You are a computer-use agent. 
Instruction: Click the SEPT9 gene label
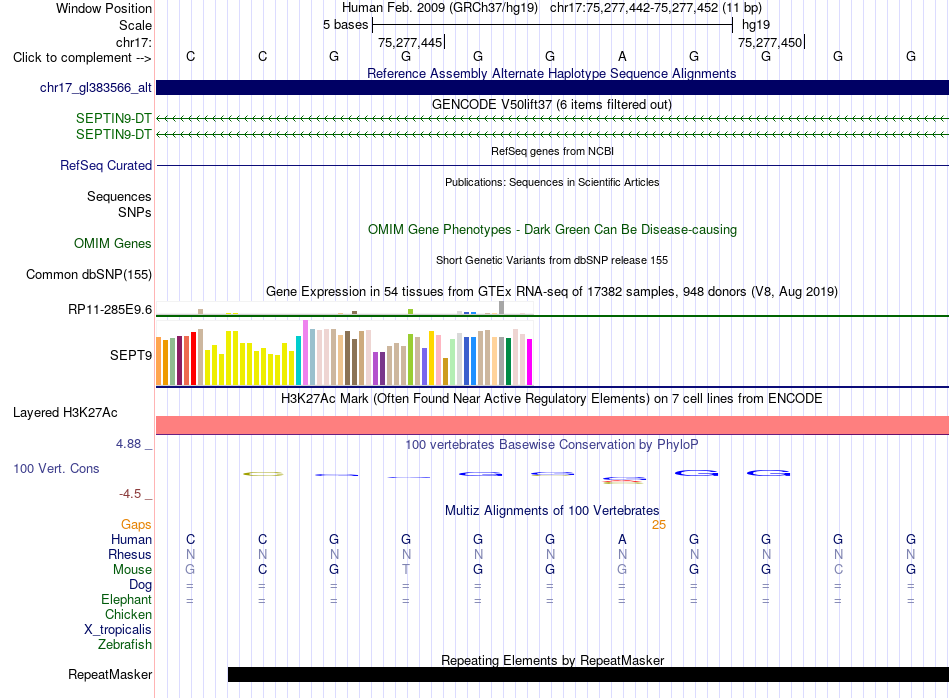click(130, 355)
